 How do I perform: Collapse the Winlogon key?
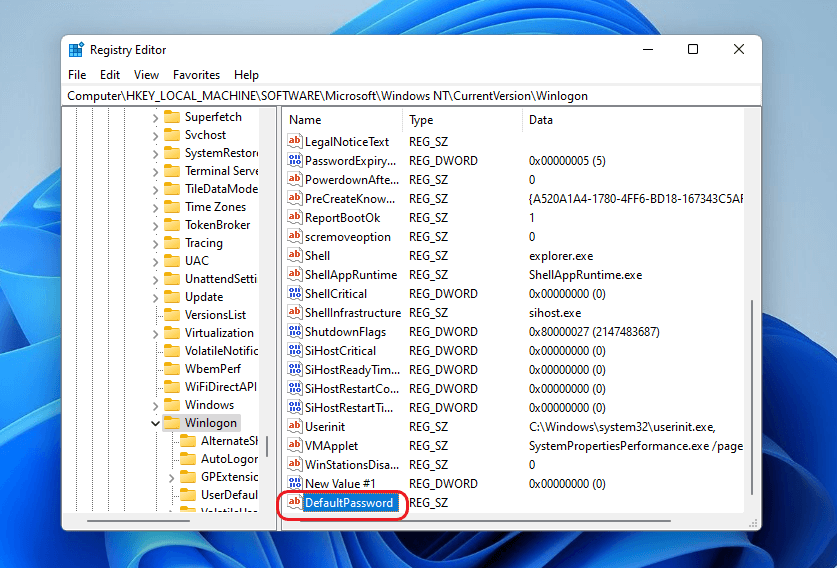155,423
